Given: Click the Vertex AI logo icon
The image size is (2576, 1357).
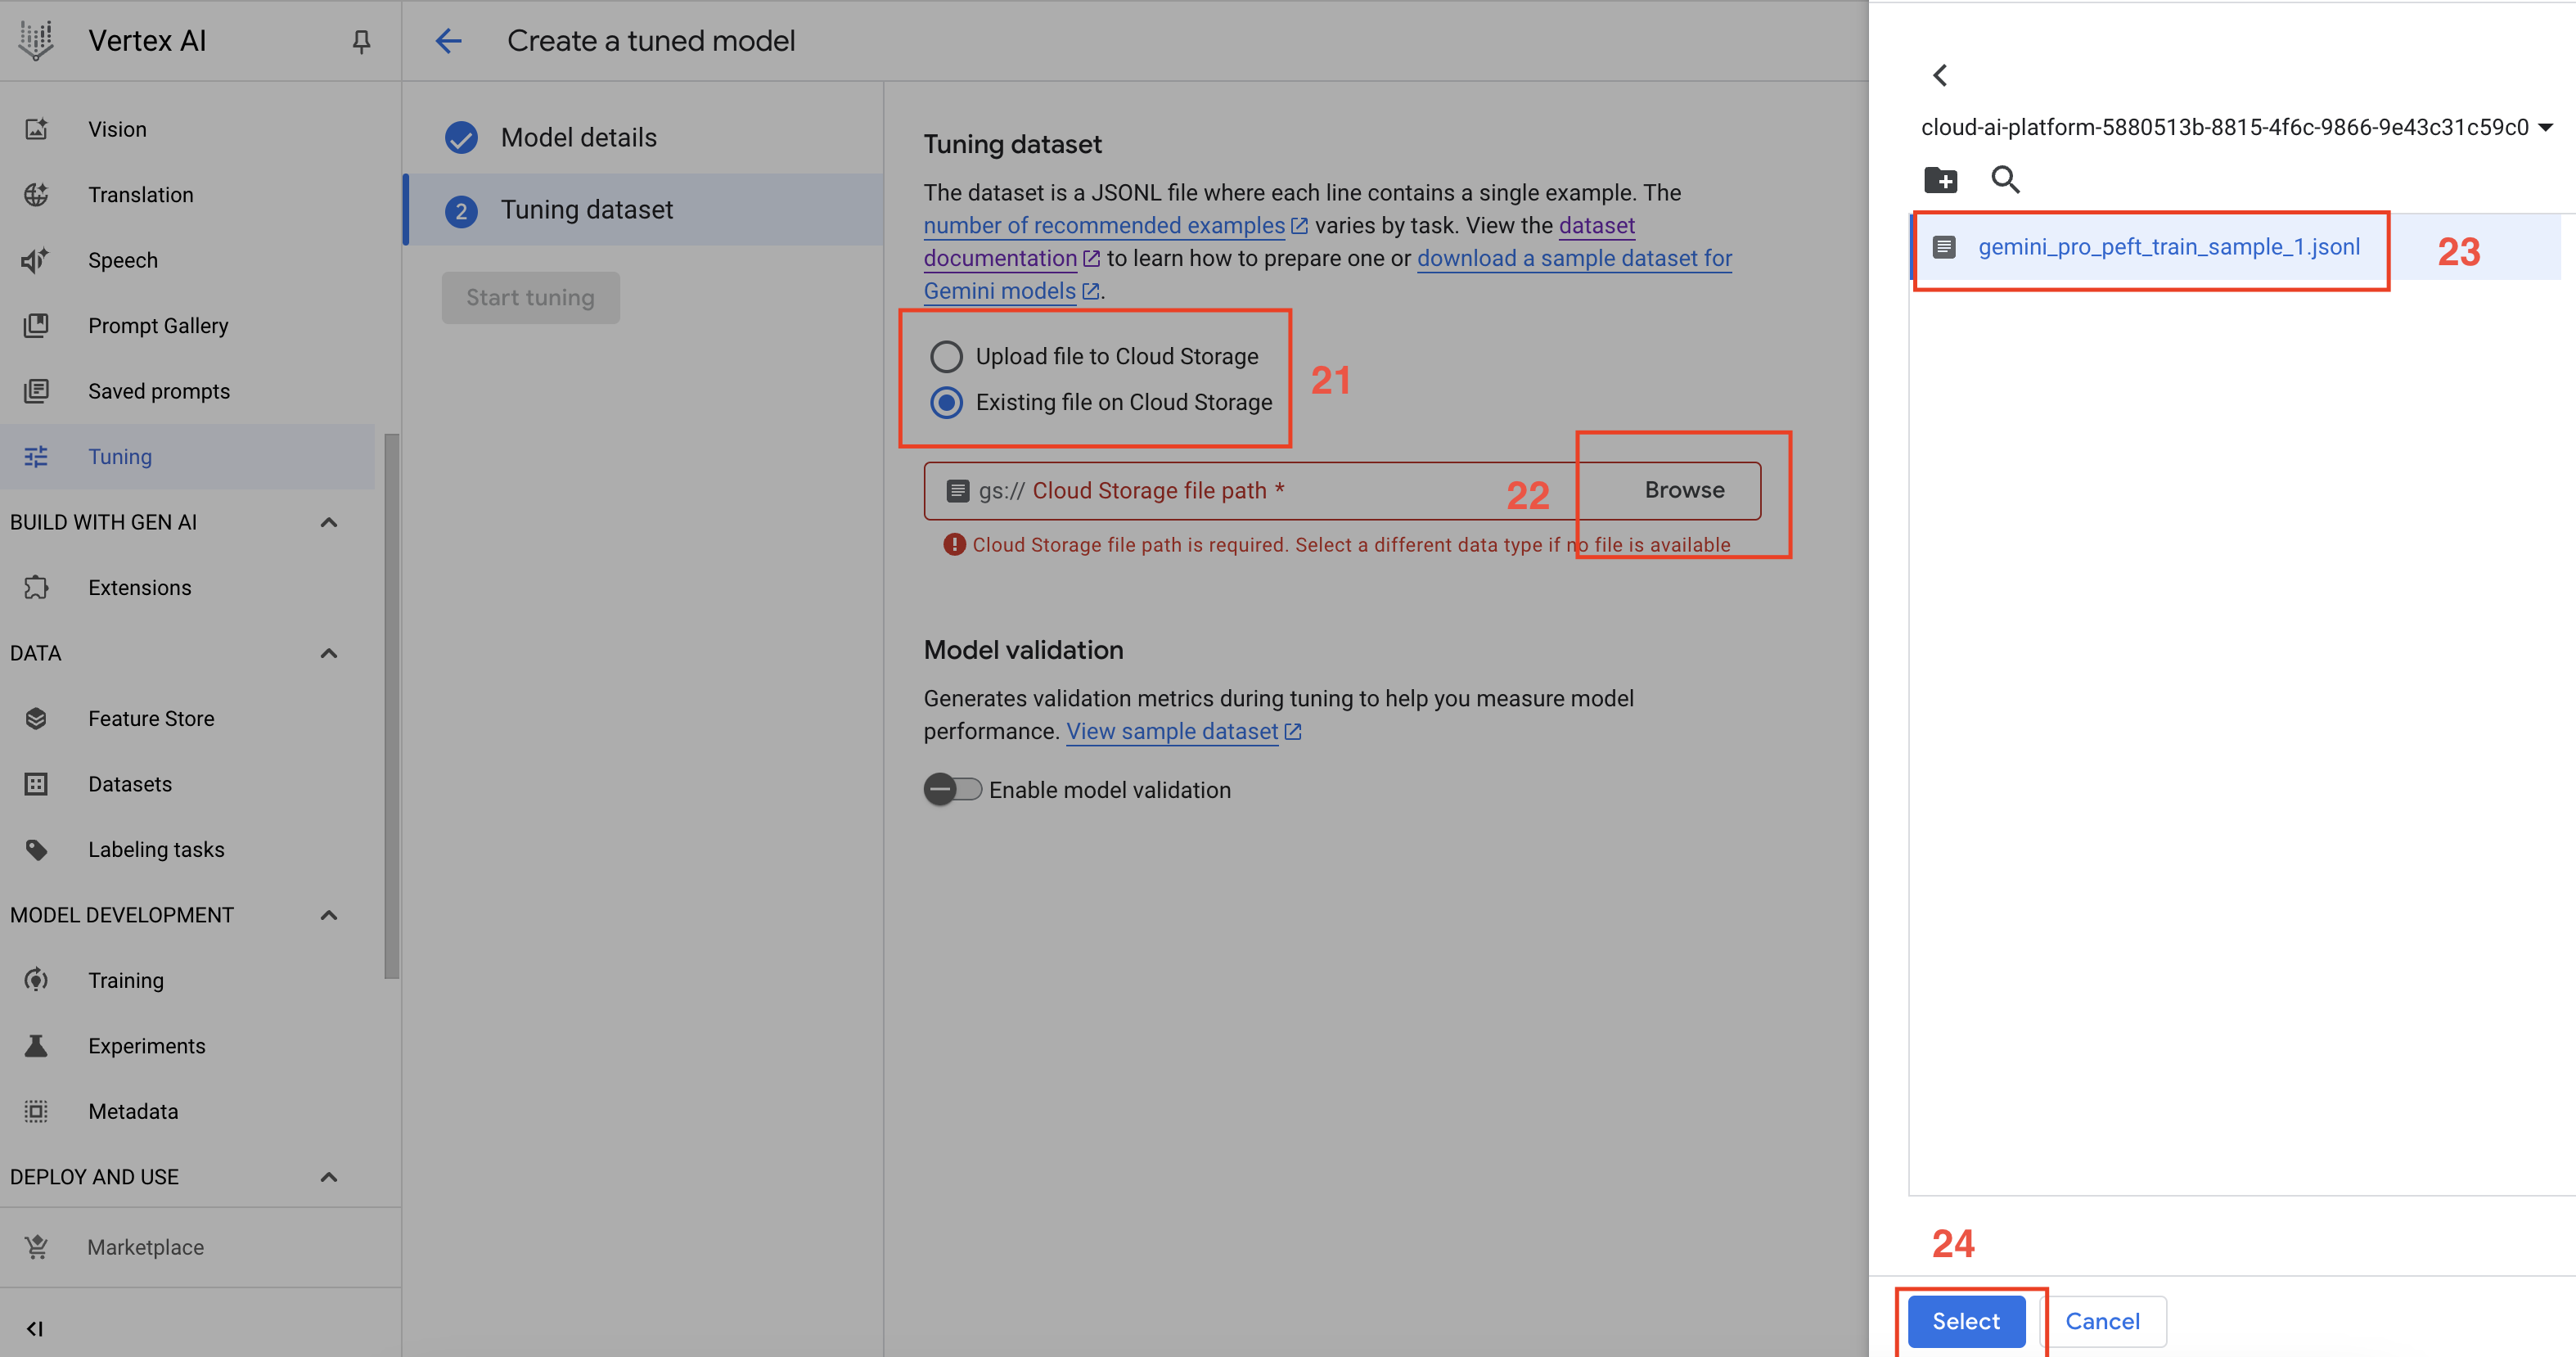Looking at the screenshot, I should pos(36,41).
